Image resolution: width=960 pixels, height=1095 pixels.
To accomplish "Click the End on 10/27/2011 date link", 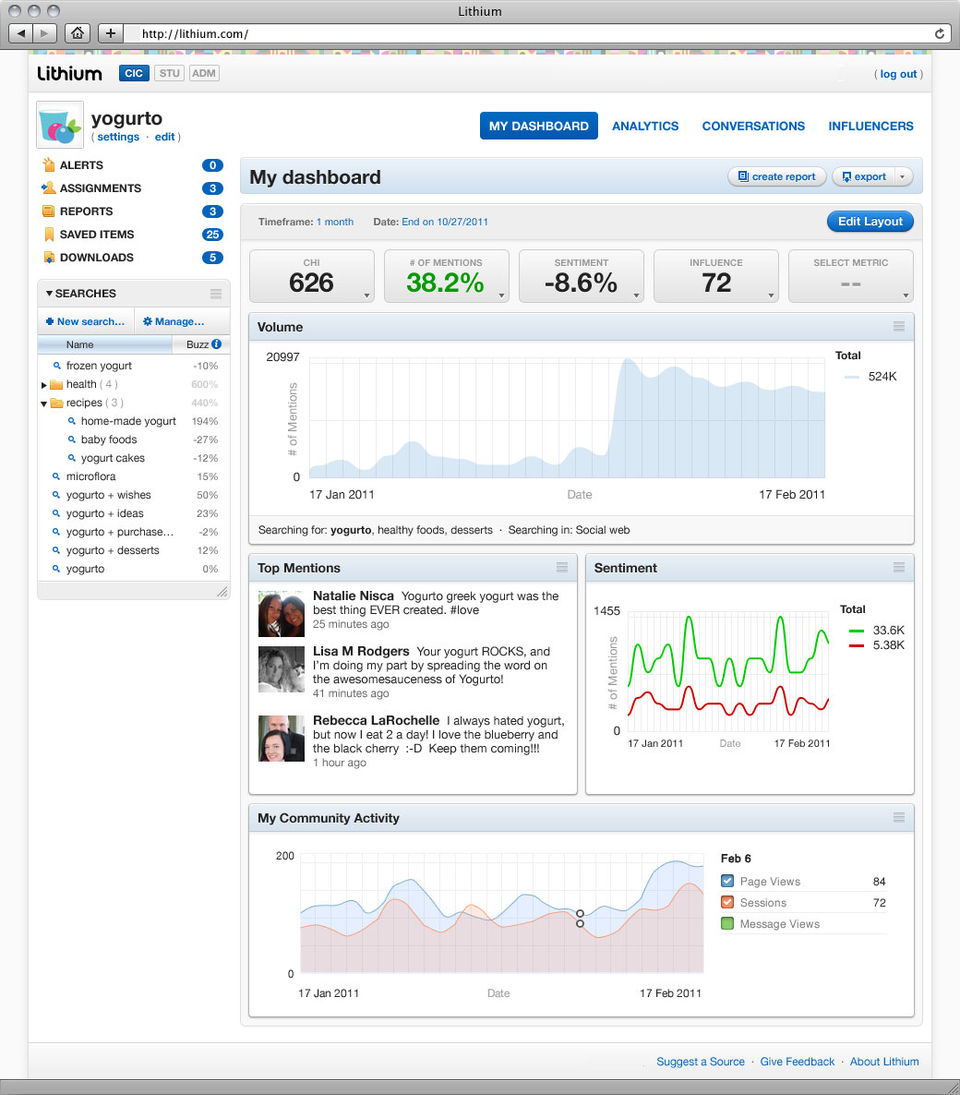I will click(x=445, y=222).
